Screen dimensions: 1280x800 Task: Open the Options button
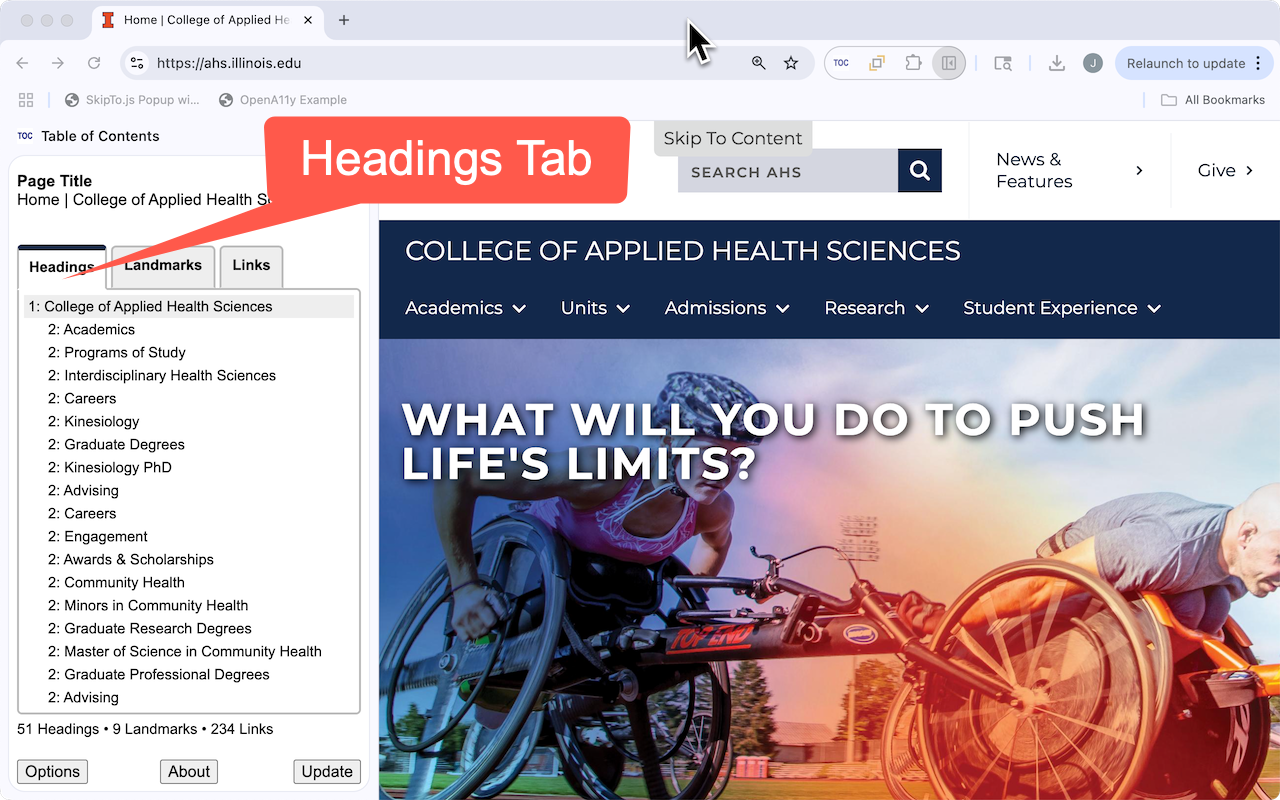tap(52, 772)
